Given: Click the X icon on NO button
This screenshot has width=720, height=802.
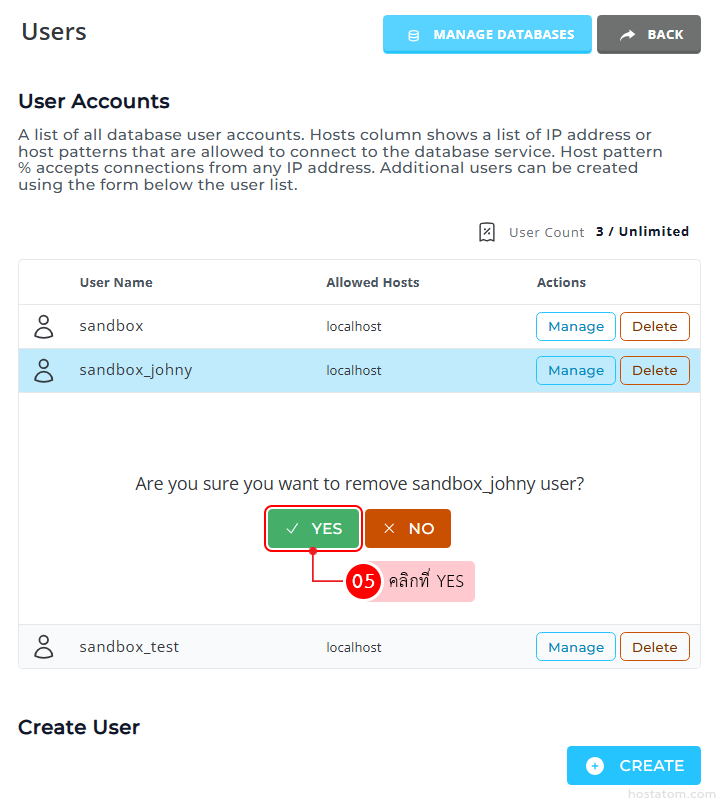Looking at the screenshot, I should click(x=389, y=529).
